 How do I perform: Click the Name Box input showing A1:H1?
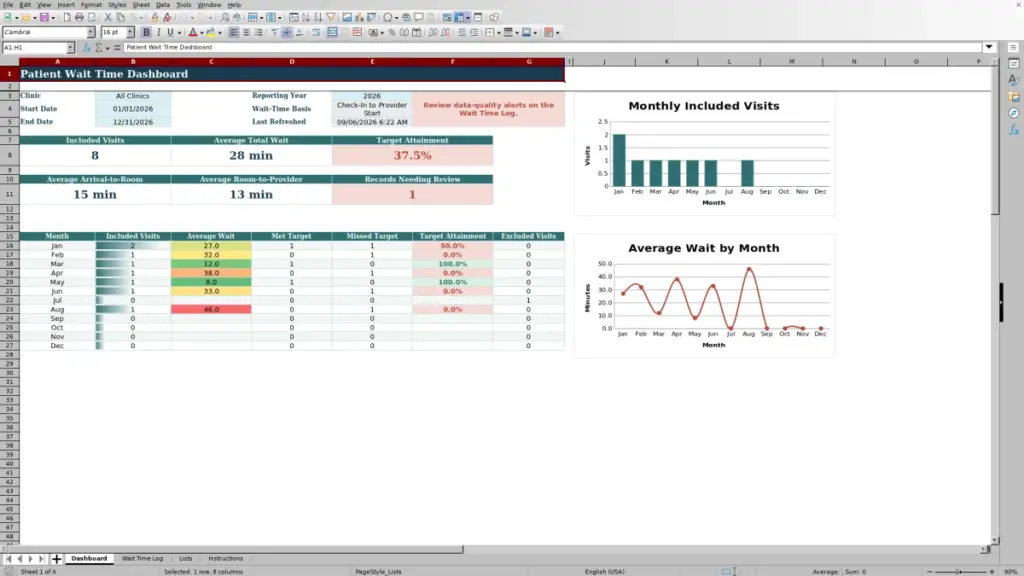coord(34,47)
